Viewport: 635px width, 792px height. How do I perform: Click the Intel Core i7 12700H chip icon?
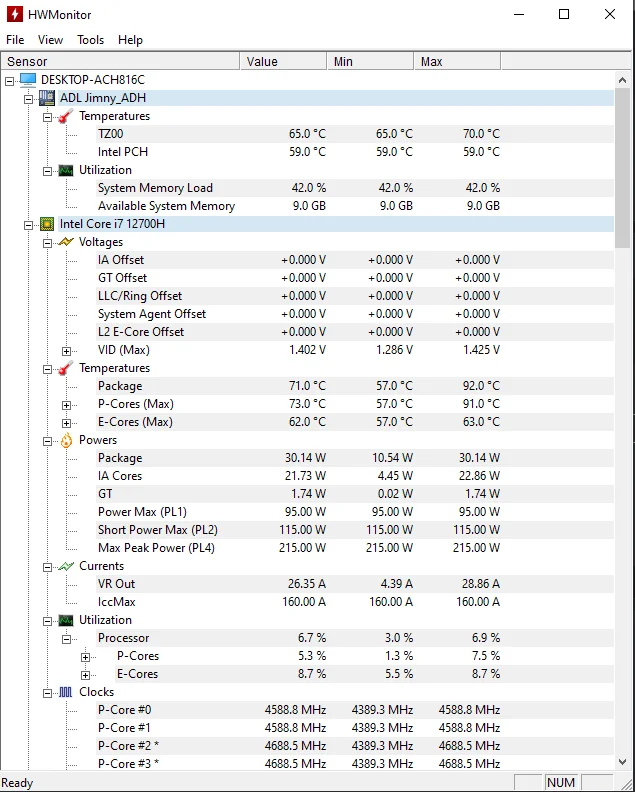[47, 224]
